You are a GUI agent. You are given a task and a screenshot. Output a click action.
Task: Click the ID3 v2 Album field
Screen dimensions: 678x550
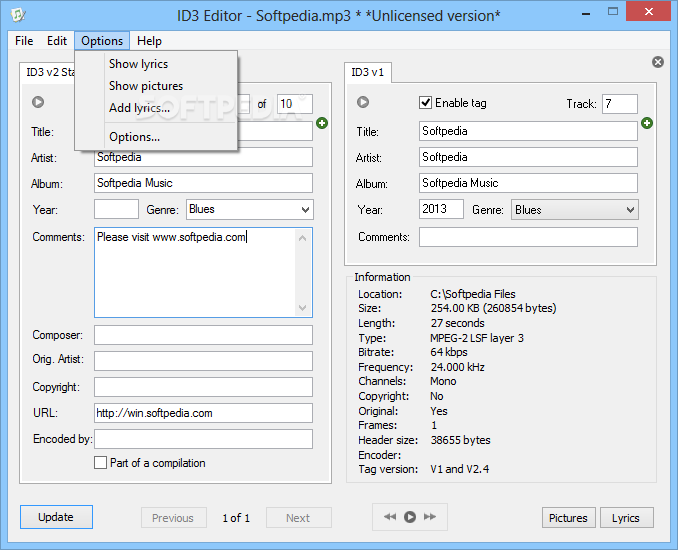point(203,183)
